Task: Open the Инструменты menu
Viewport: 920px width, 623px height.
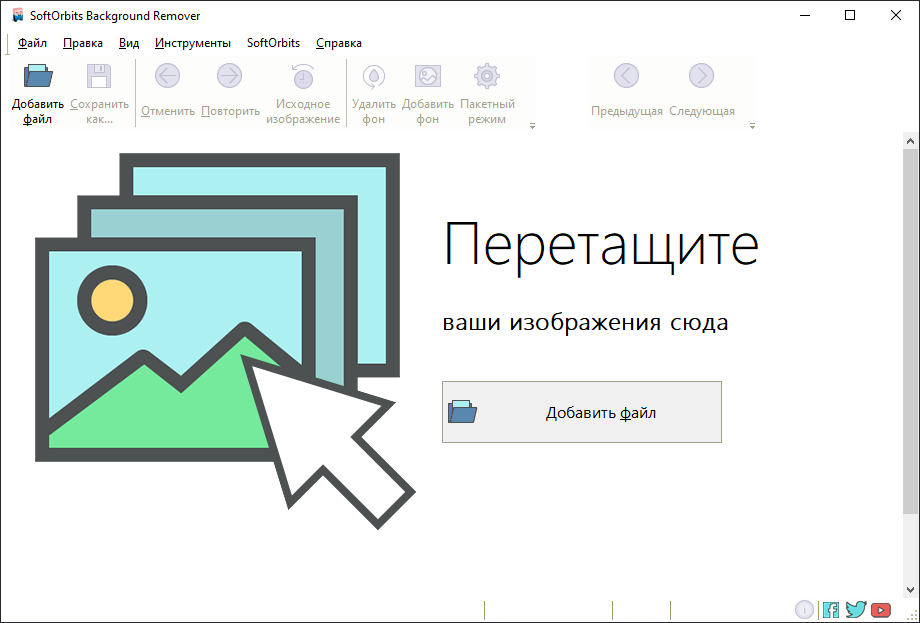Action: (x=193, y=43)
